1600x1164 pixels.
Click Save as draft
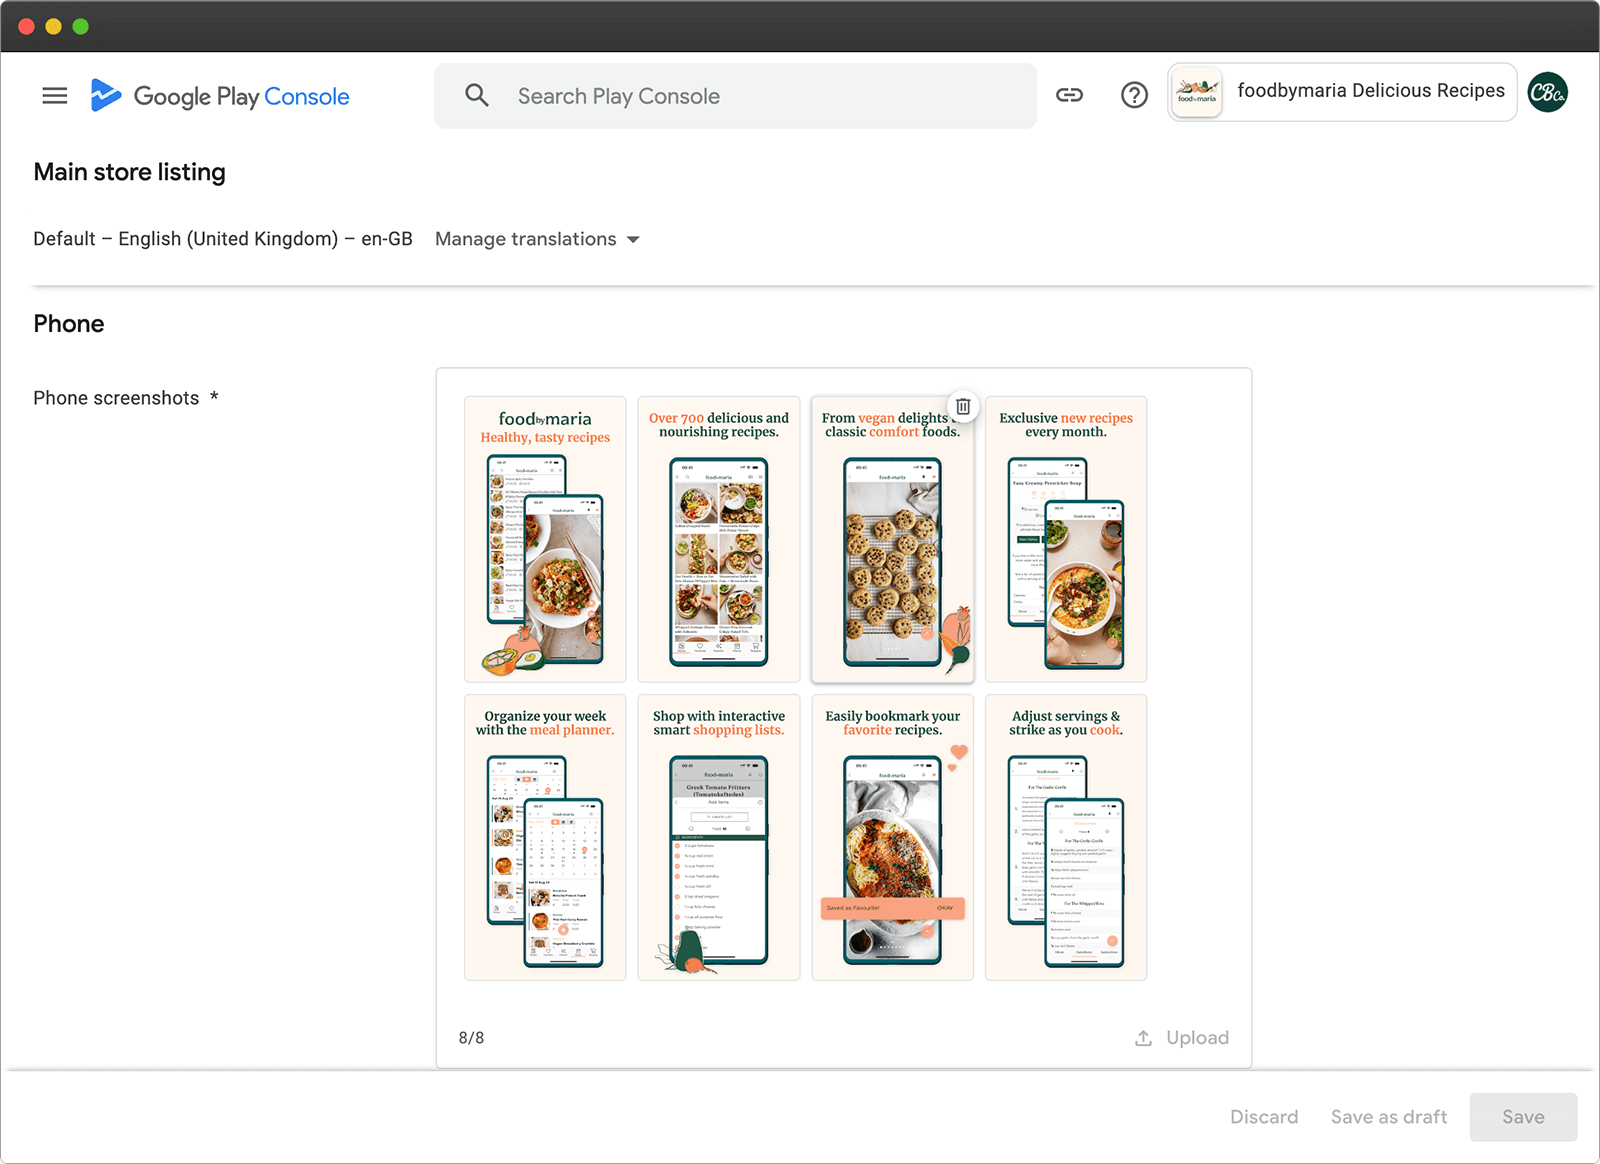1388,1117
